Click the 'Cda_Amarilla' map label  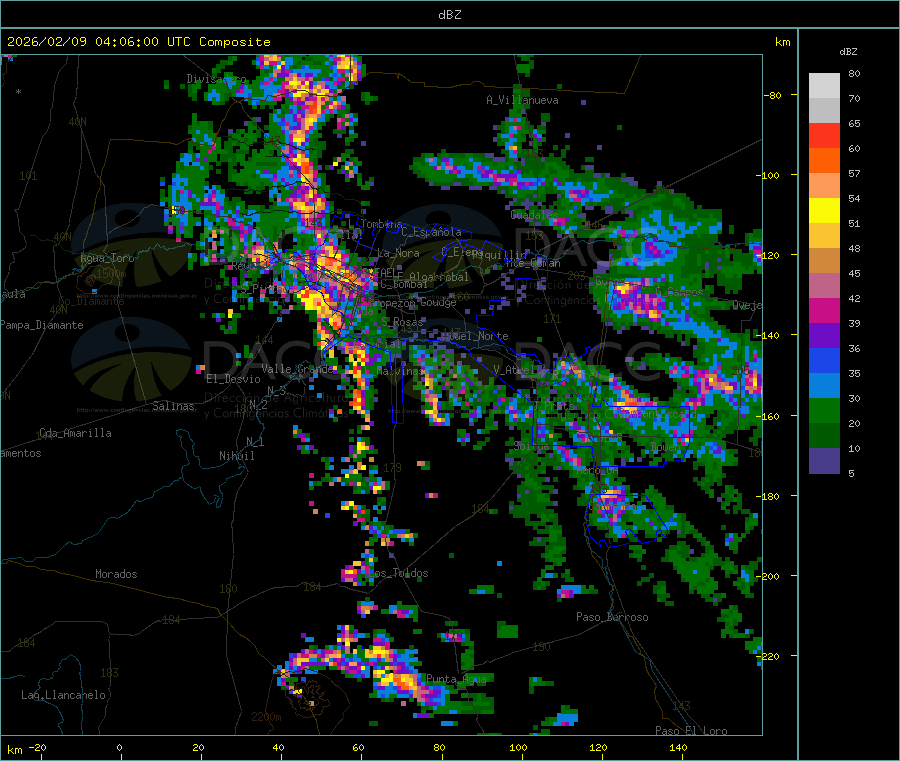coord(75,433)
